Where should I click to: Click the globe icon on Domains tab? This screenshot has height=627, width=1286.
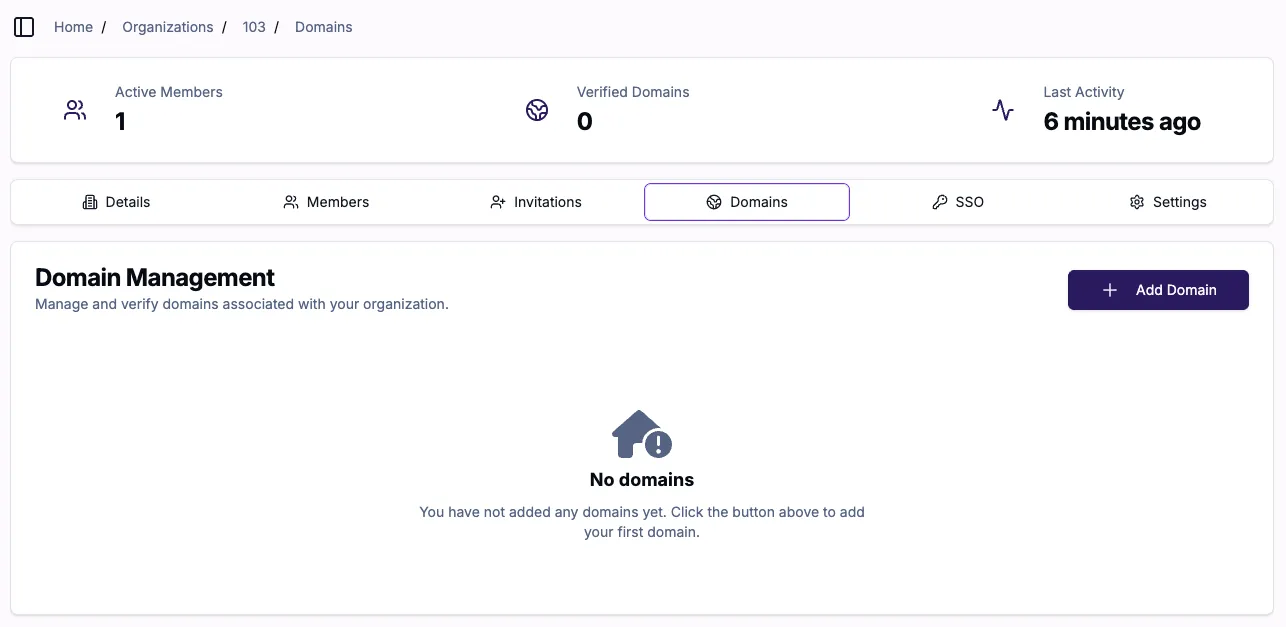714,202
